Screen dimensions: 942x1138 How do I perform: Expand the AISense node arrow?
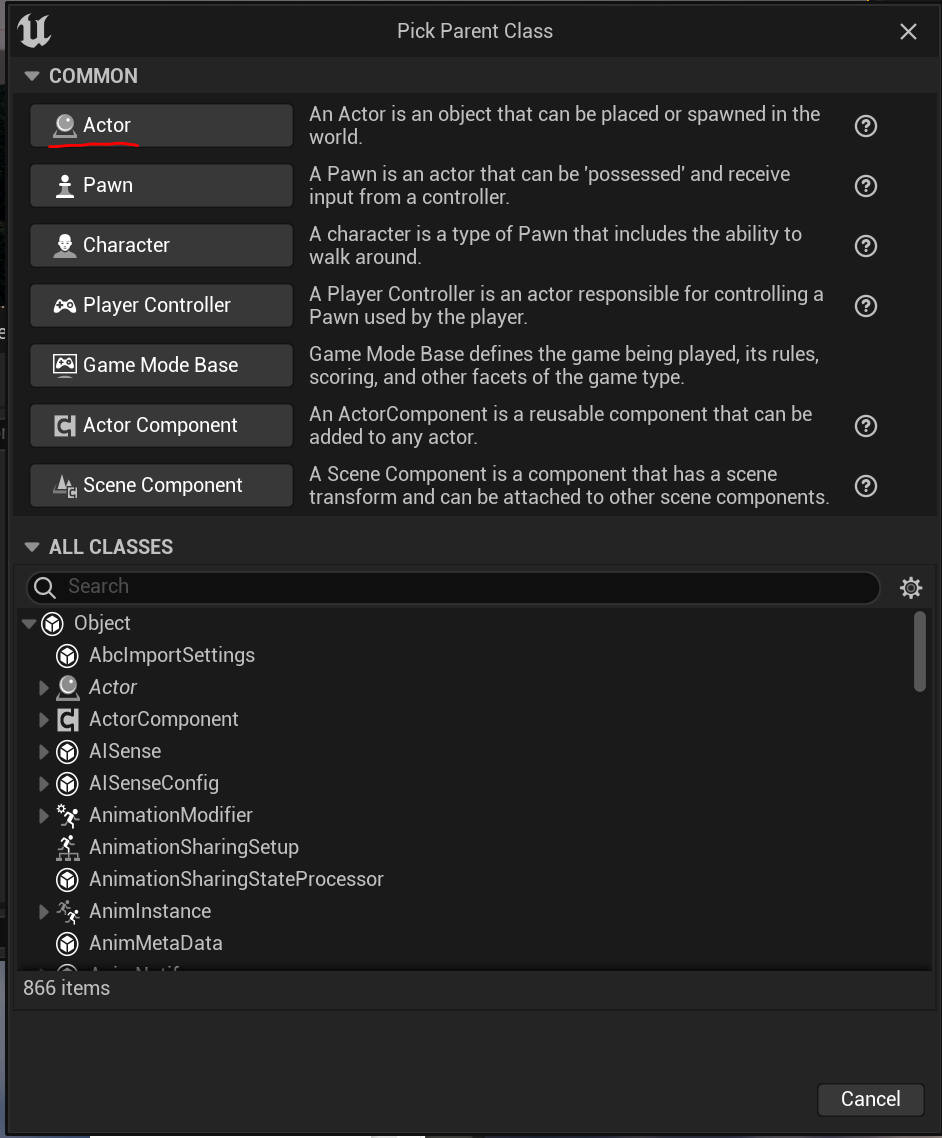click(x=44, y=751)
